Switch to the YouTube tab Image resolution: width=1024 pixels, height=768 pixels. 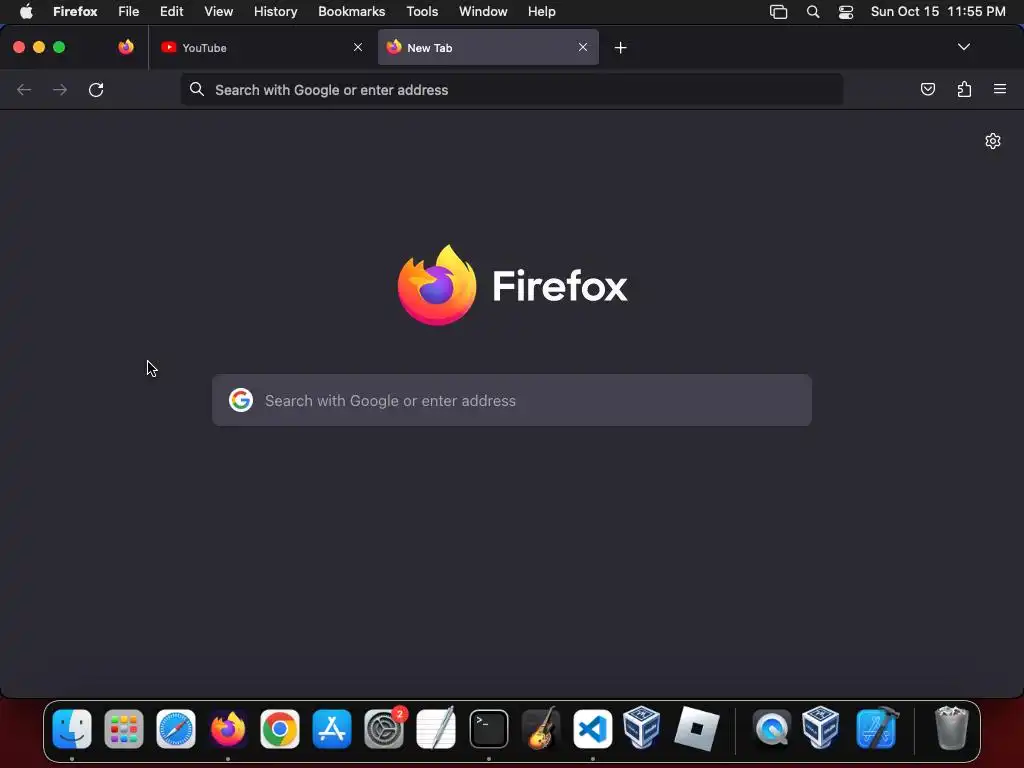pos(261,47)
